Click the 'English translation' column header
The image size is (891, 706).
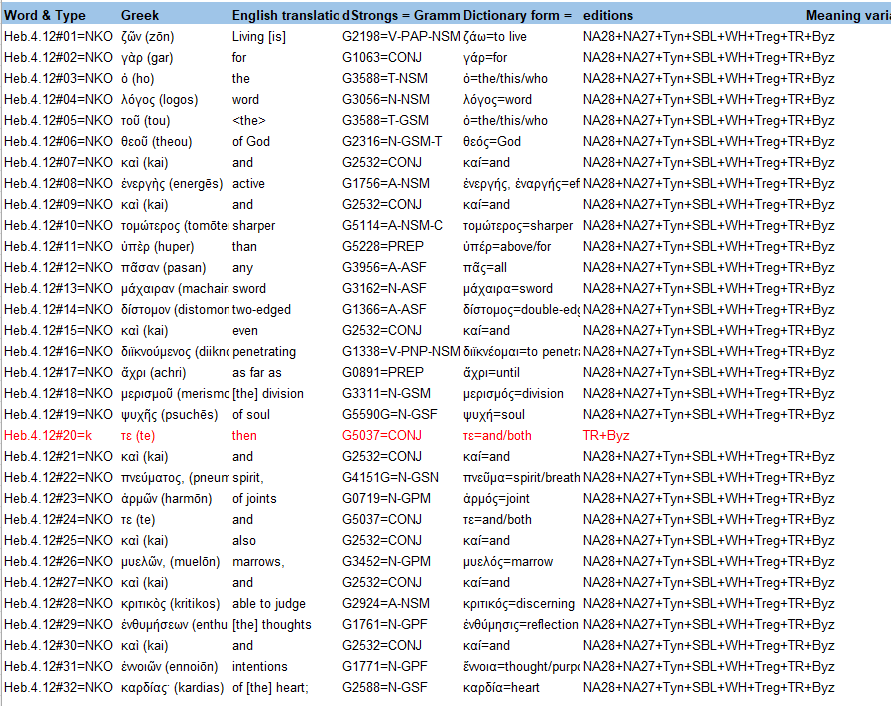point(285,15)
